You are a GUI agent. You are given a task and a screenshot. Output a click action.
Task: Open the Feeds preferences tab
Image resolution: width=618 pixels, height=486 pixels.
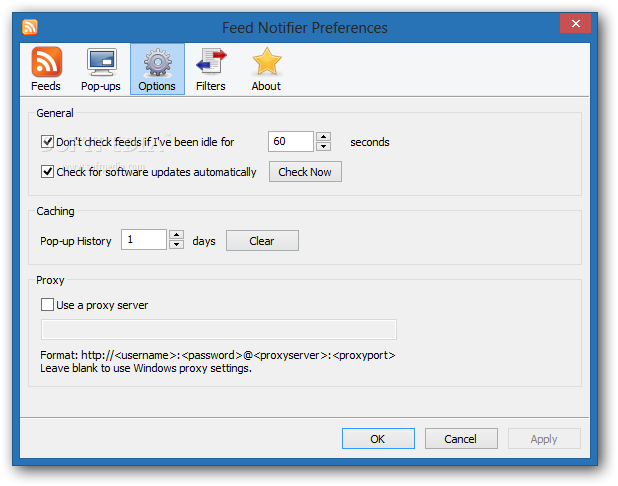(x=46, y=69)
